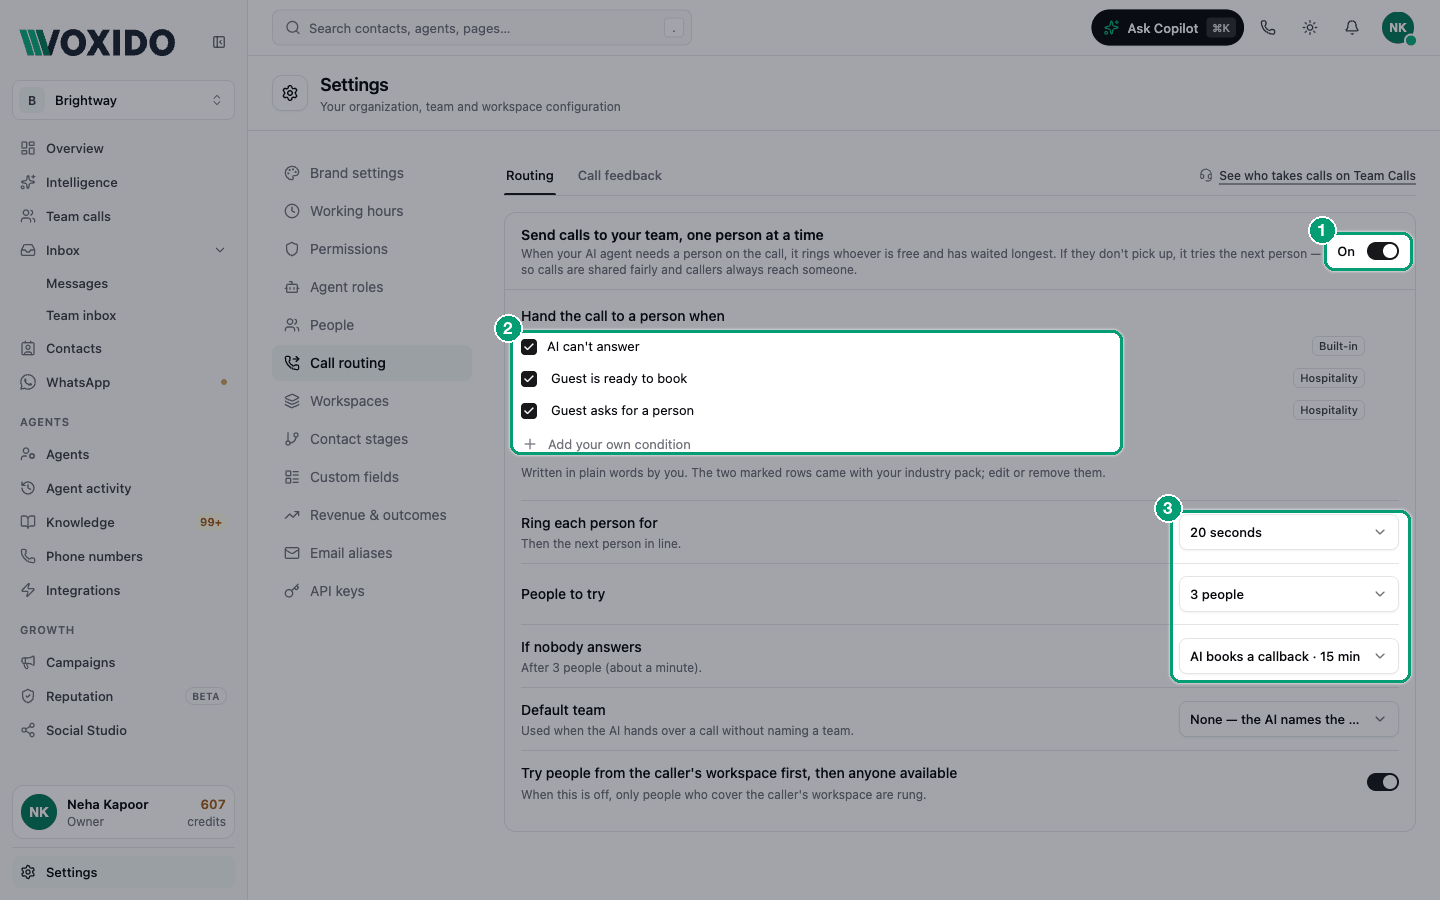Screen dimensions: 1440x900
Task: Switch theme with the sun icon
Action: coord(1310,28)
